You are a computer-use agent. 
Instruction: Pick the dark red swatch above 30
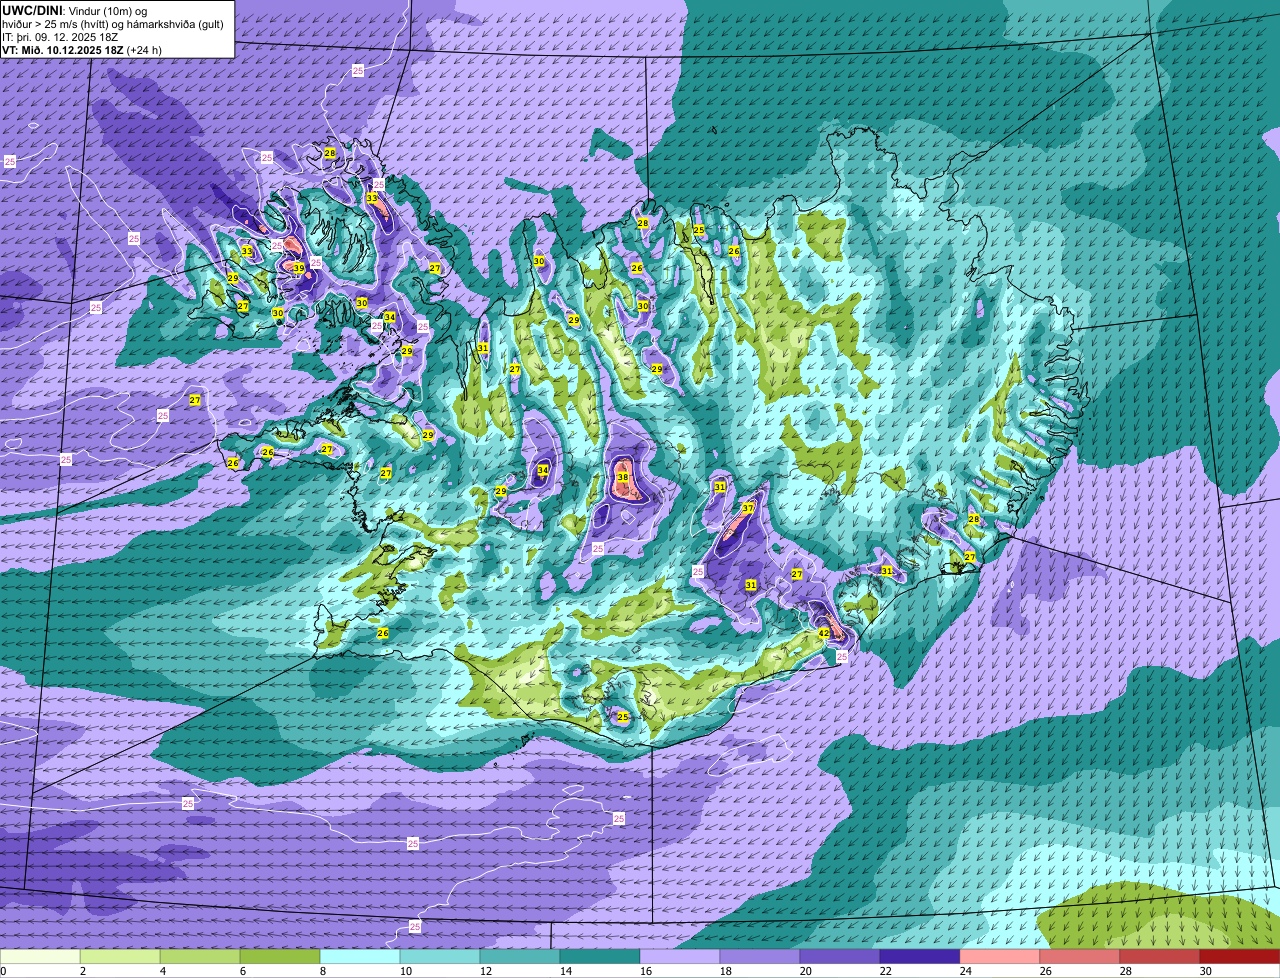[1240, 957]
